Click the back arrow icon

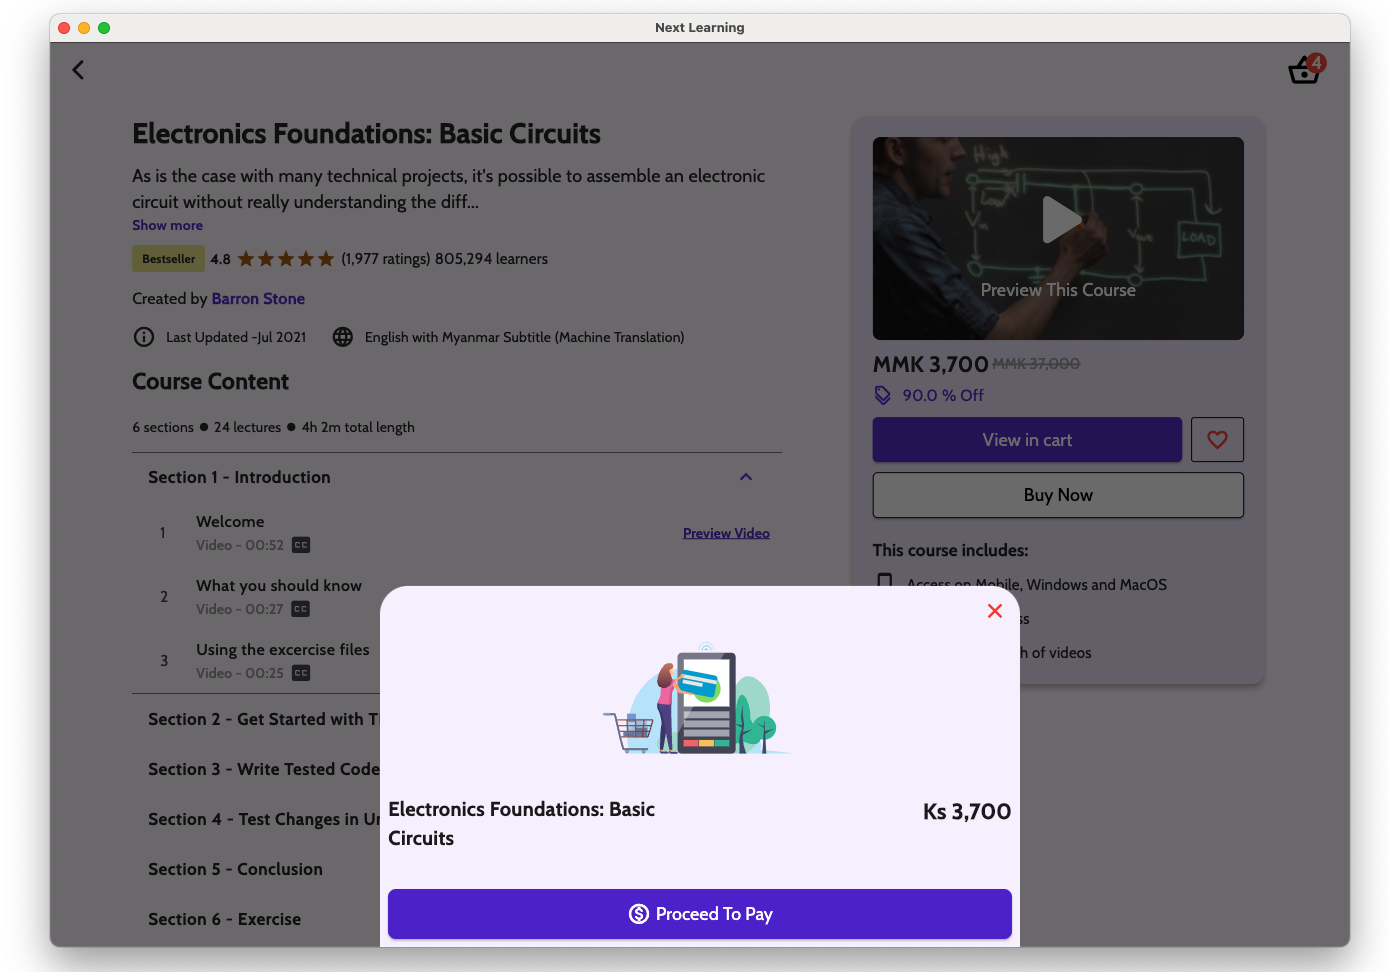click(x=78, y=70)
